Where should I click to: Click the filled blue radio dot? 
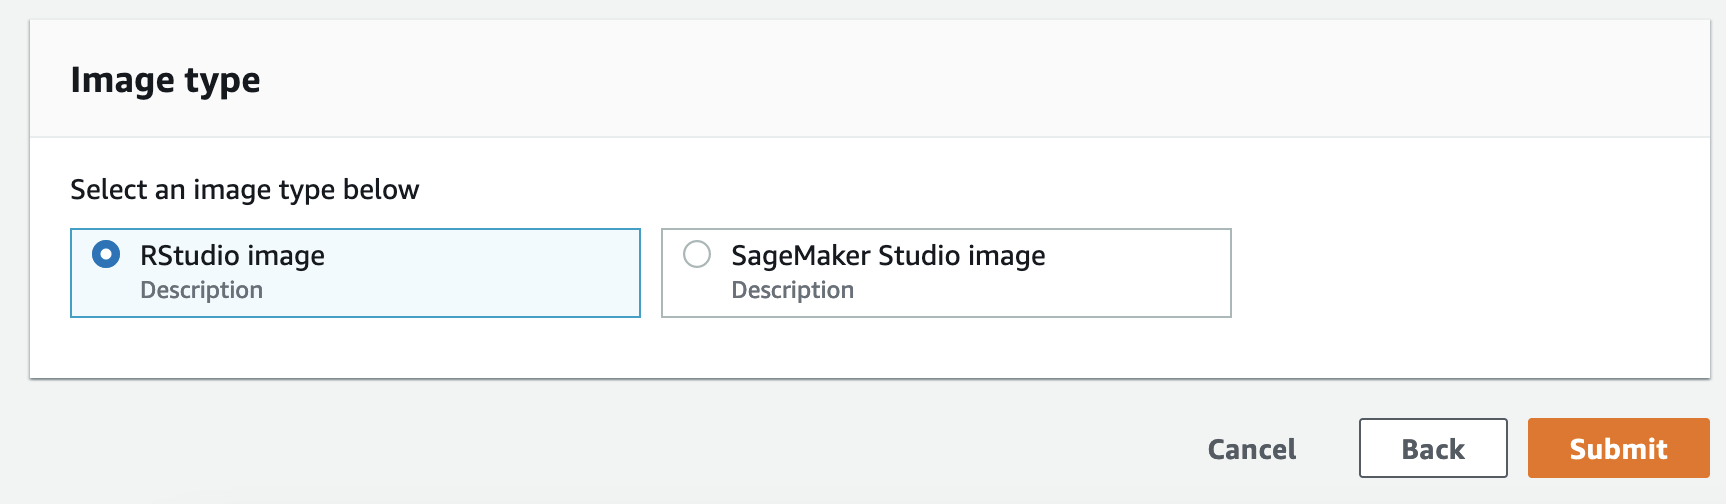point(106,255)
